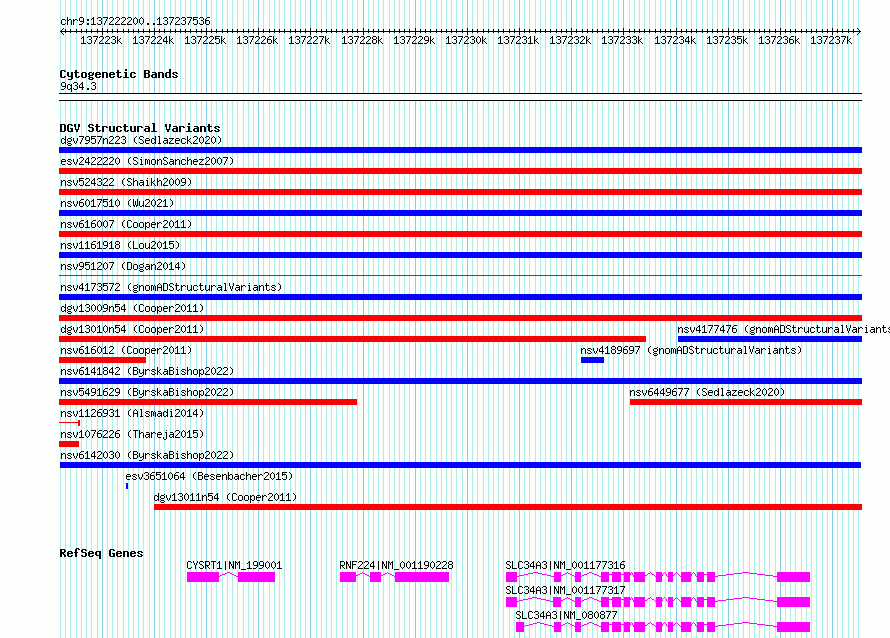Viewport: 890px width, 638px height.
Task: Click the blue bar of dgv7957n223
Action: point(460,150)
